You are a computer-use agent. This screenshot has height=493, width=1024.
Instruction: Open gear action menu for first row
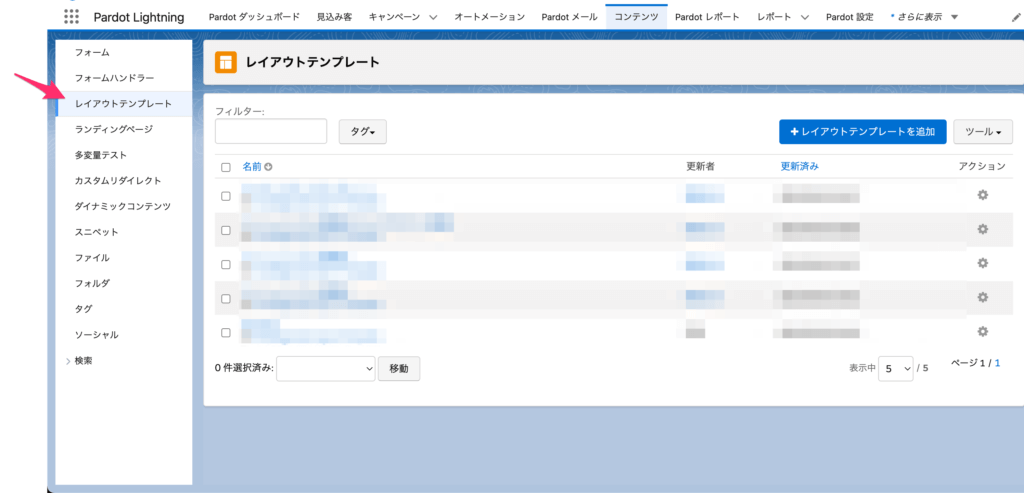pos(982,195)
